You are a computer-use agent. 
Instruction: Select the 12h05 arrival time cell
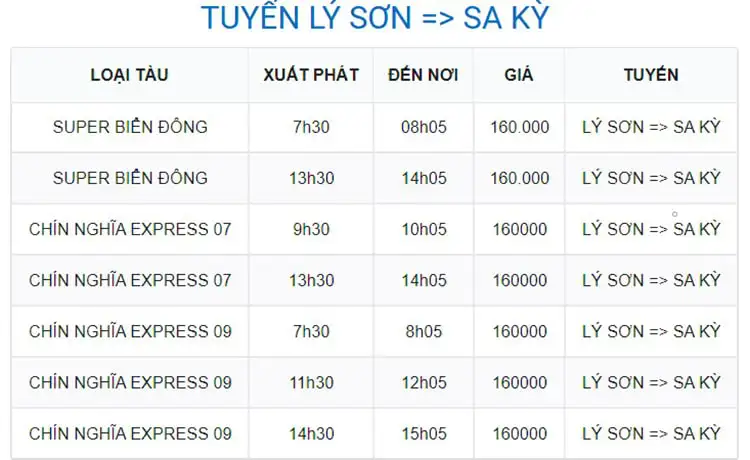[x=424, y=383]
